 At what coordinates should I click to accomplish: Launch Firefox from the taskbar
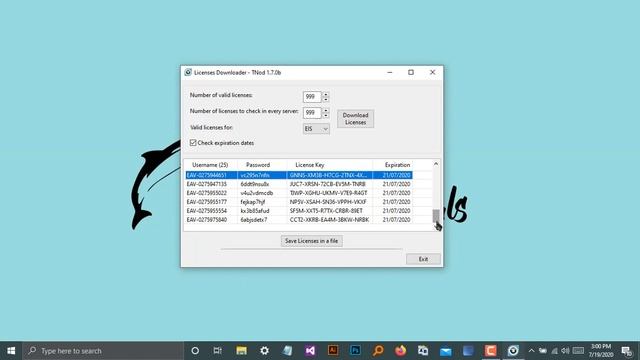pyautogui.click(x=401, y=351)
